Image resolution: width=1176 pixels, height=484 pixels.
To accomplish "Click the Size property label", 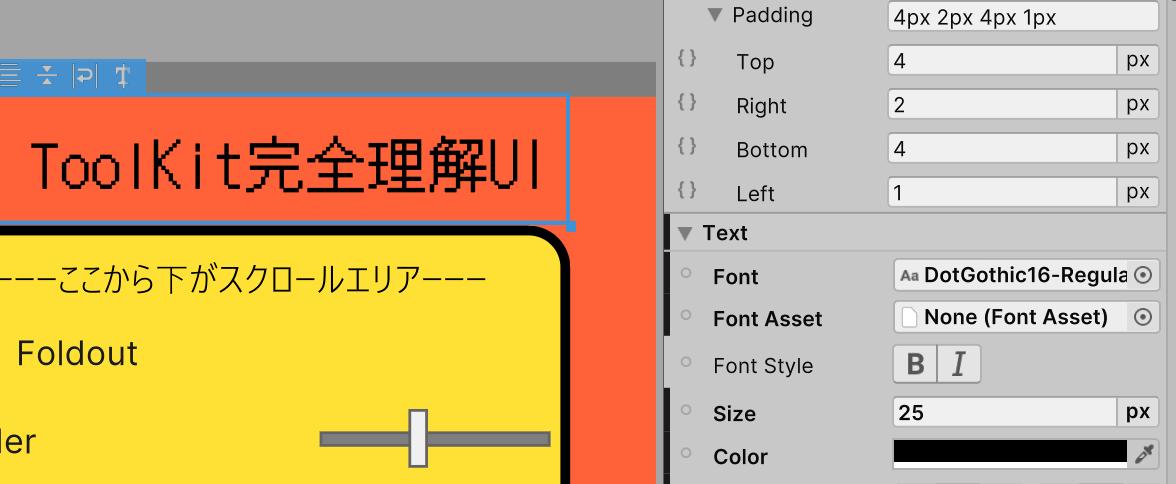I will 734,413.
